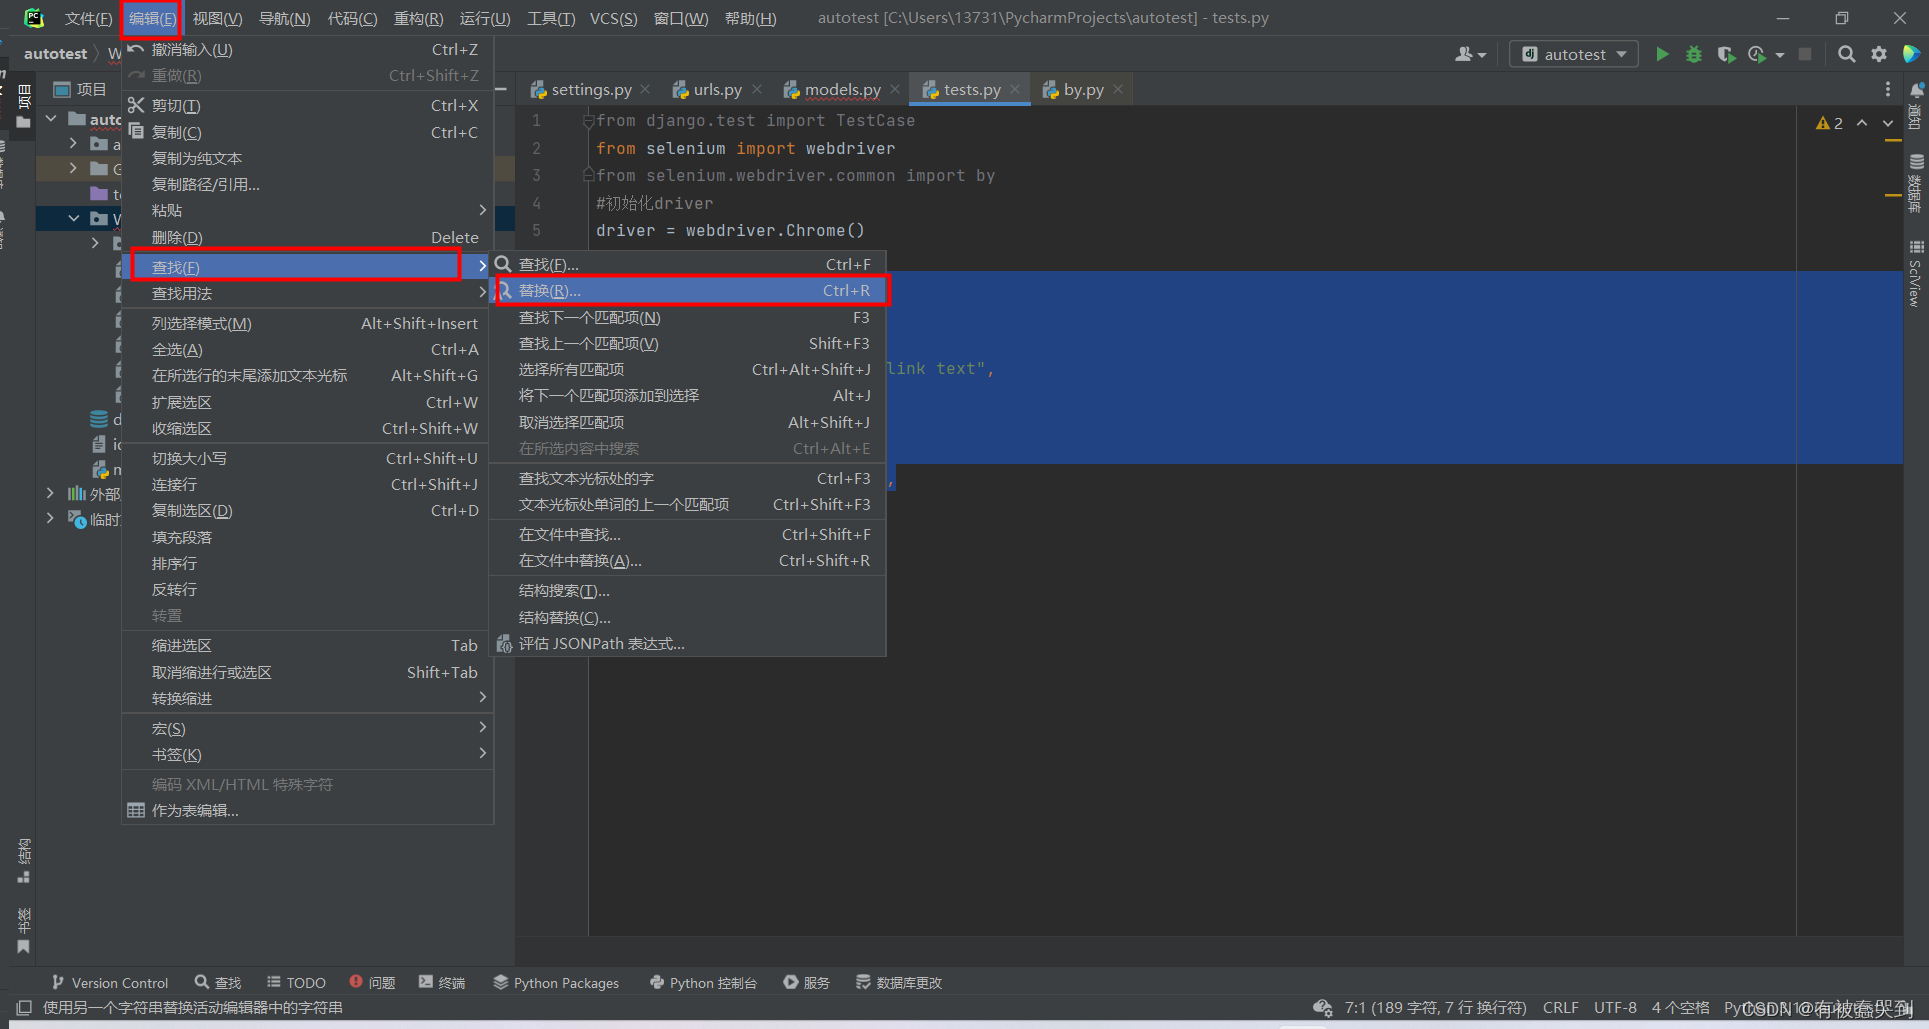Run the autotest configuration with the green Run icon
This screenshot has height=1029, width=1929.
coord(1662,54)
